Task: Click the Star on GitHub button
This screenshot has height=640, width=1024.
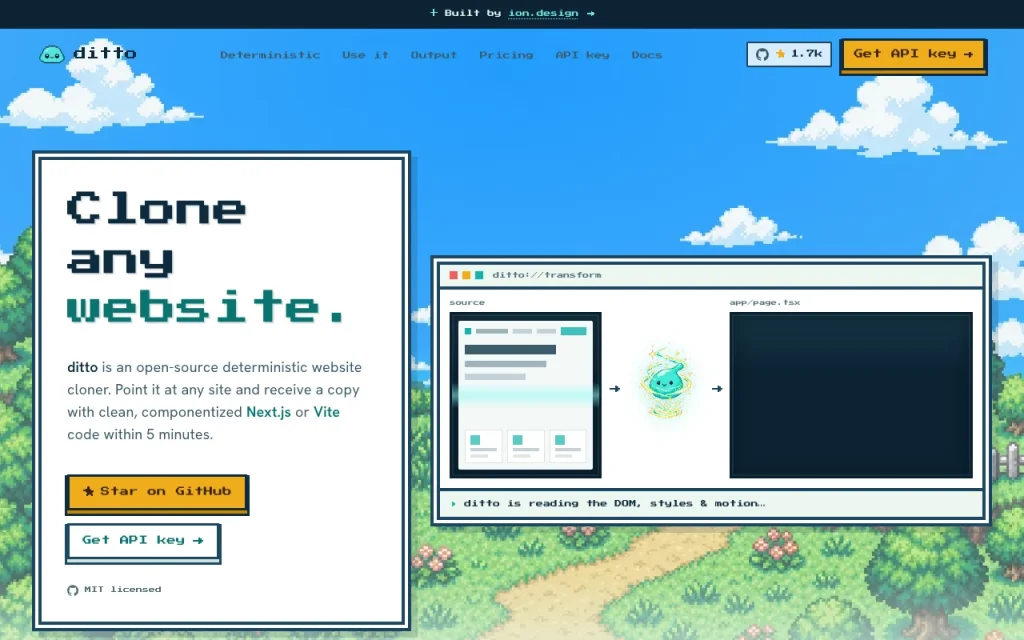Action: pos(157,494)
